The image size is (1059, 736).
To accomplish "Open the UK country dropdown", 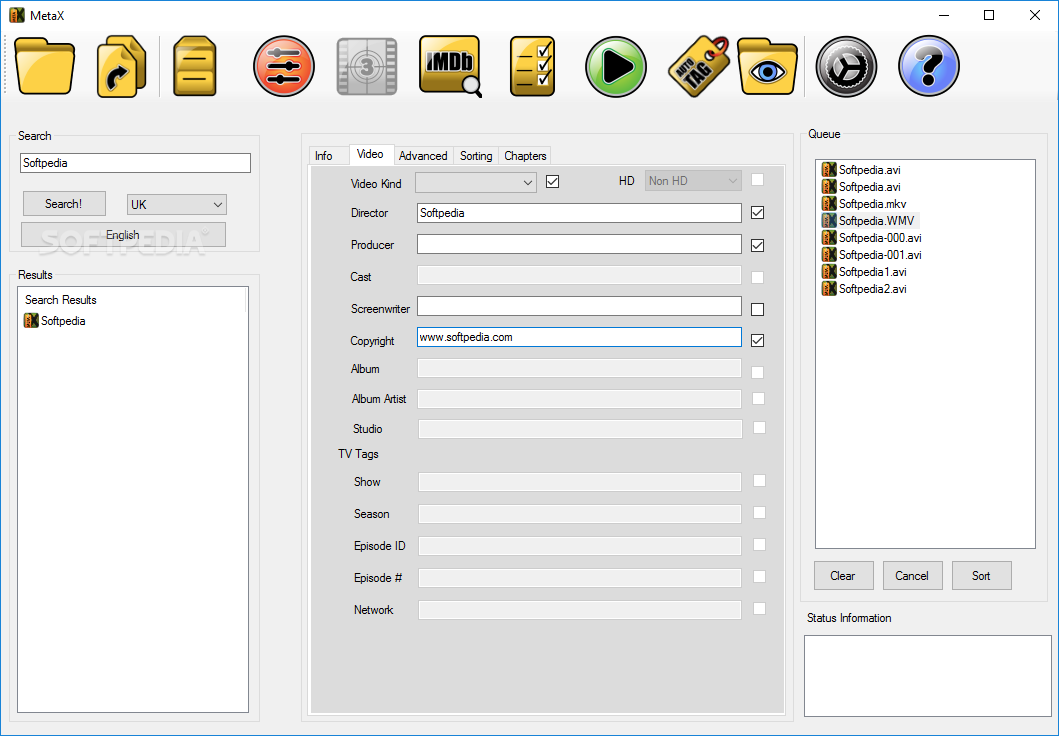I will click(177, 205).
